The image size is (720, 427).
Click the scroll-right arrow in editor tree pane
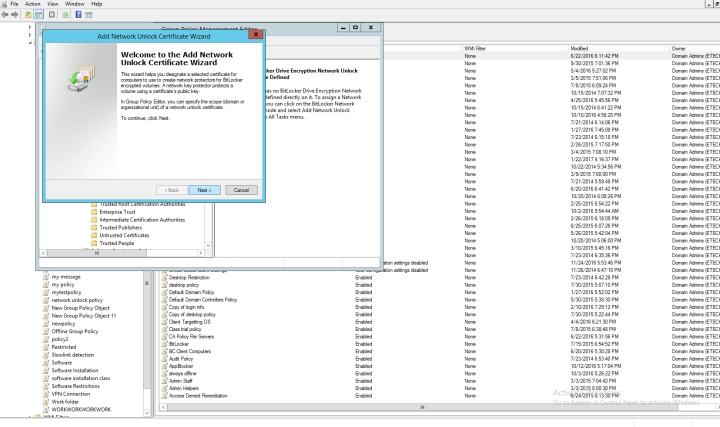click(200, 253)
